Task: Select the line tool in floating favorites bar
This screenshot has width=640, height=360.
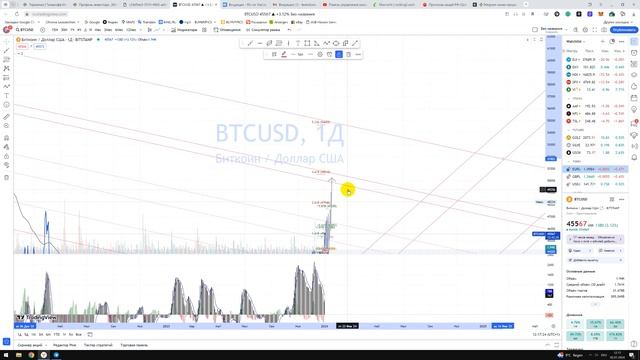Action: [x=250, y=43]
